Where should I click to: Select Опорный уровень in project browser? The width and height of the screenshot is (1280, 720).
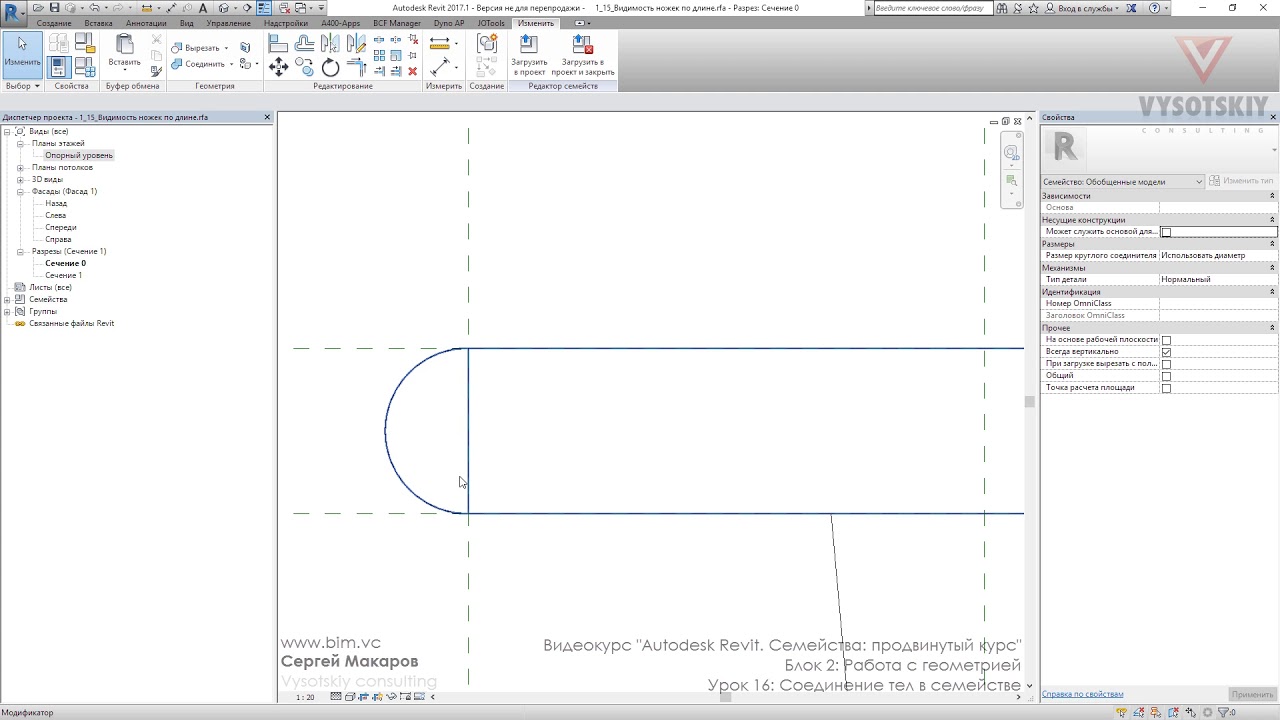point(79,156)
